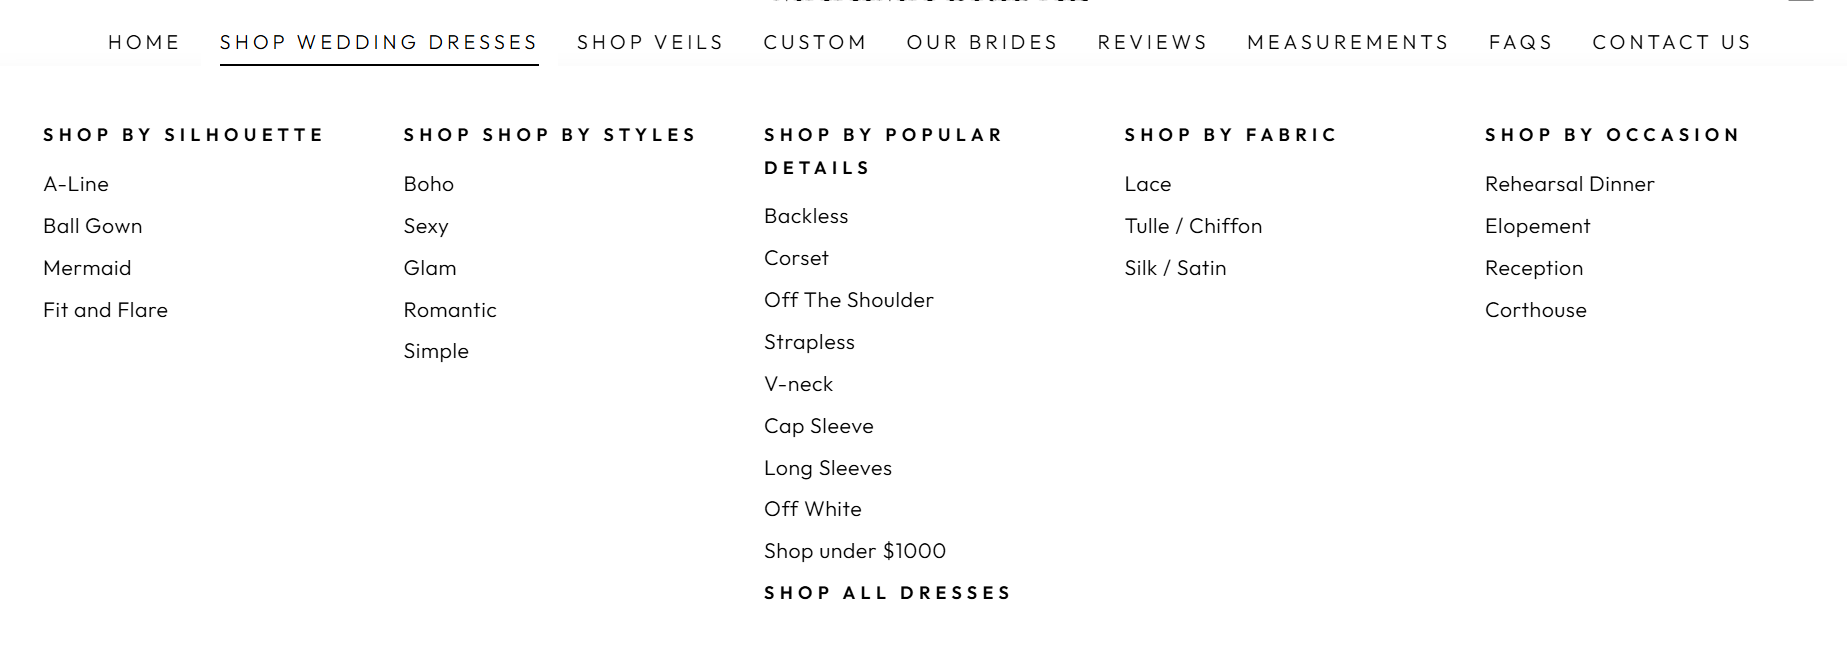Open the Shop Veils menu
Image resolution: width=1847 pixels, height=650 pixels.
pyautogui.click(x=650, y=42)
